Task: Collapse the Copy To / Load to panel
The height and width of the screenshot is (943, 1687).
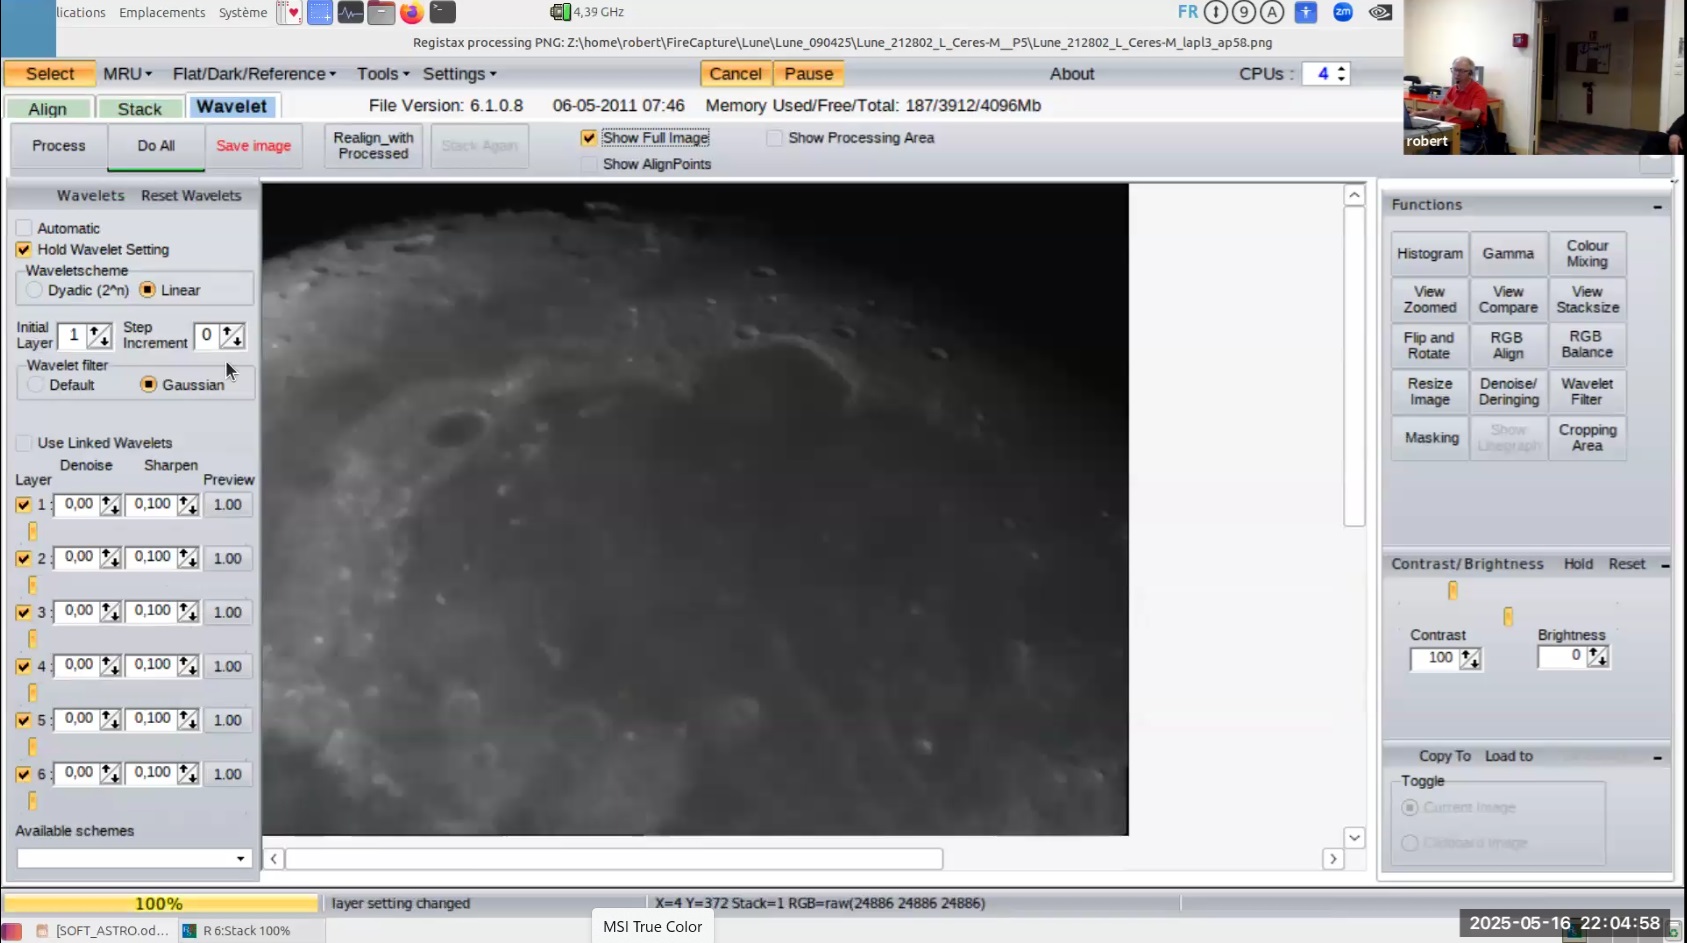Action: [1657, 757]
